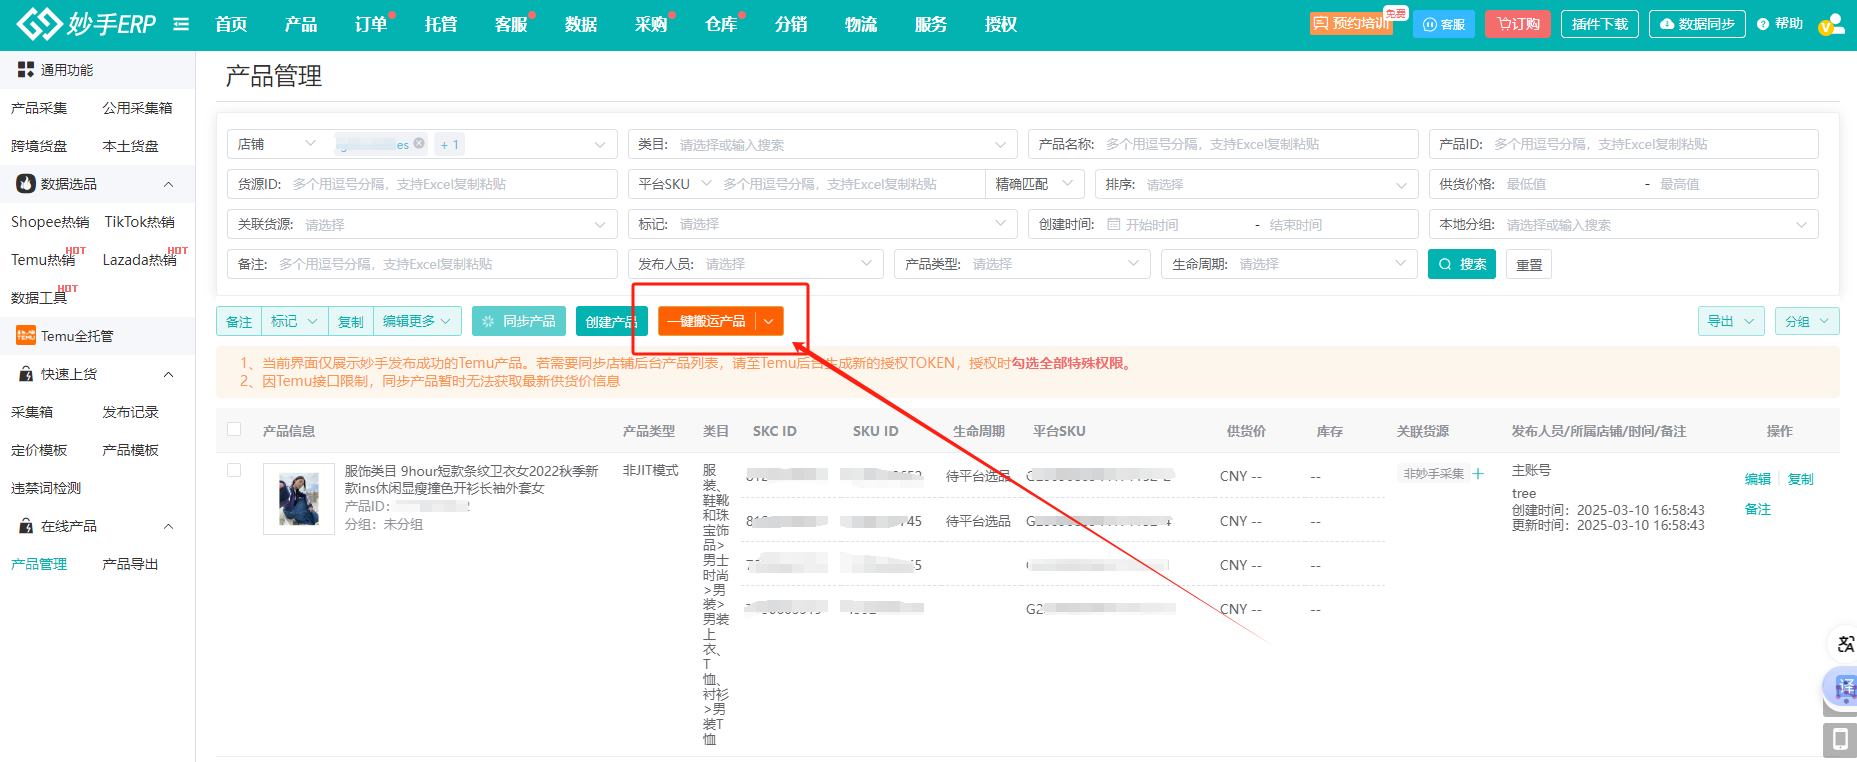Click the 快速上货 lock bag icon
The height and width of the screenshot is (762, 1857).
tap(26, 374)
